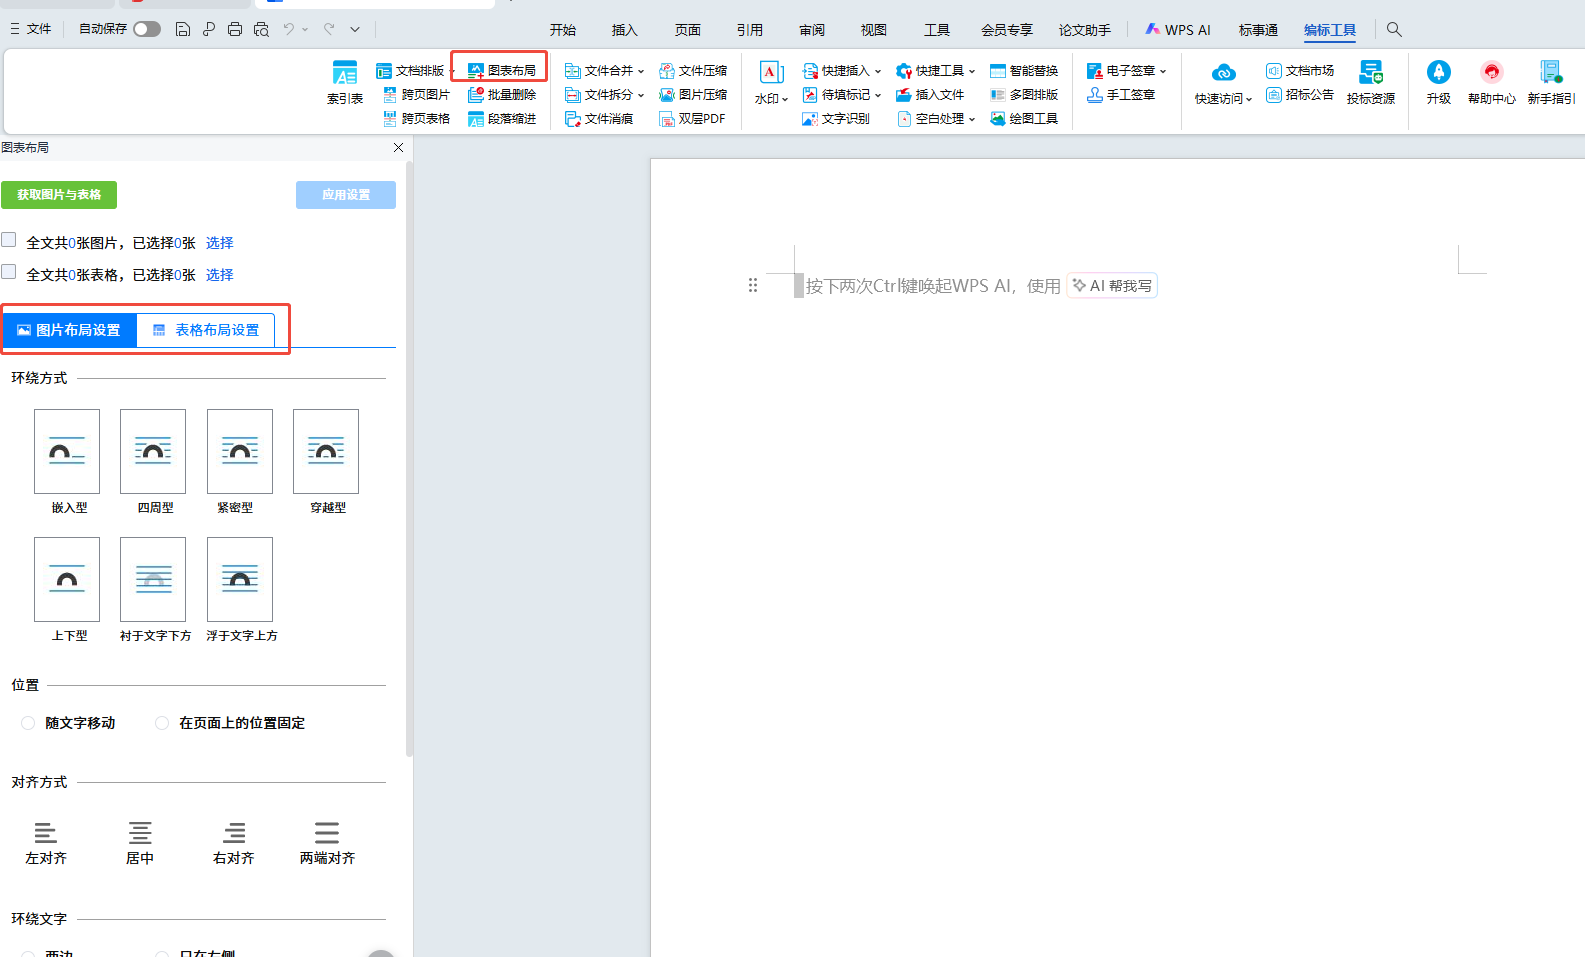Open the 水印 watermark dropdown
The height and width of the screenshot is (957, 1585).
(771, 82)
